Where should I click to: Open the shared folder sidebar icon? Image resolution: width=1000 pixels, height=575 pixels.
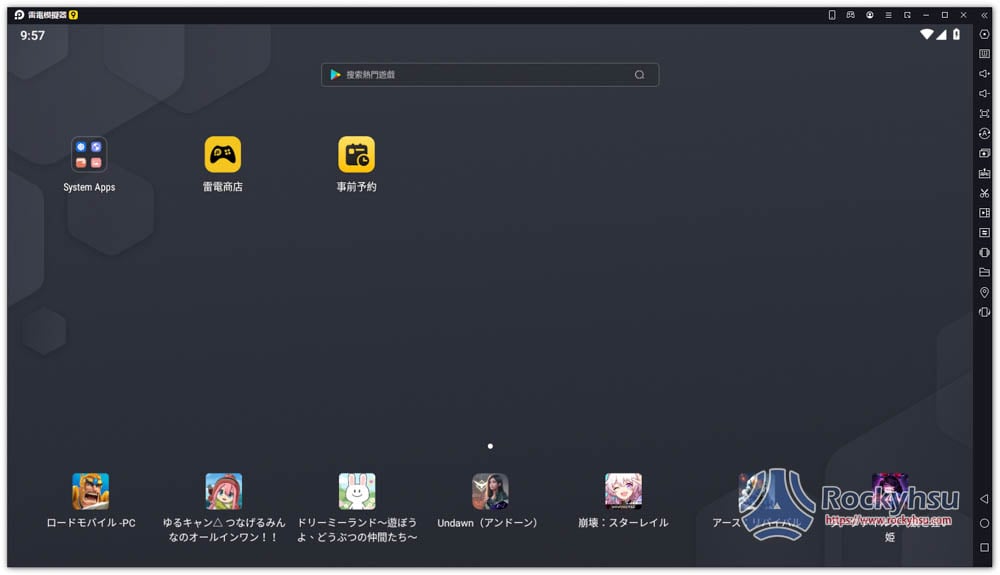(984, 272)
